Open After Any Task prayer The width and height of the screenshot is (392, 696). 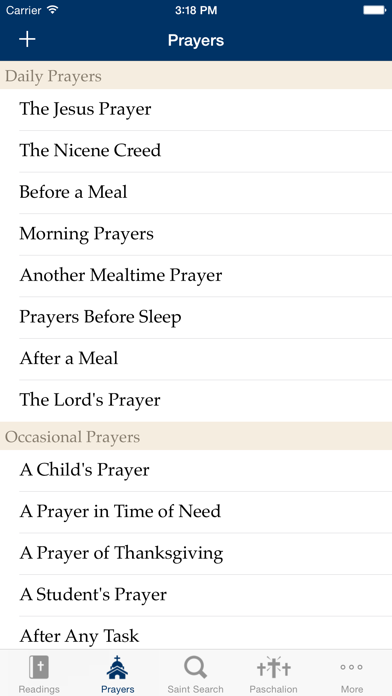(x=196, y=633)
